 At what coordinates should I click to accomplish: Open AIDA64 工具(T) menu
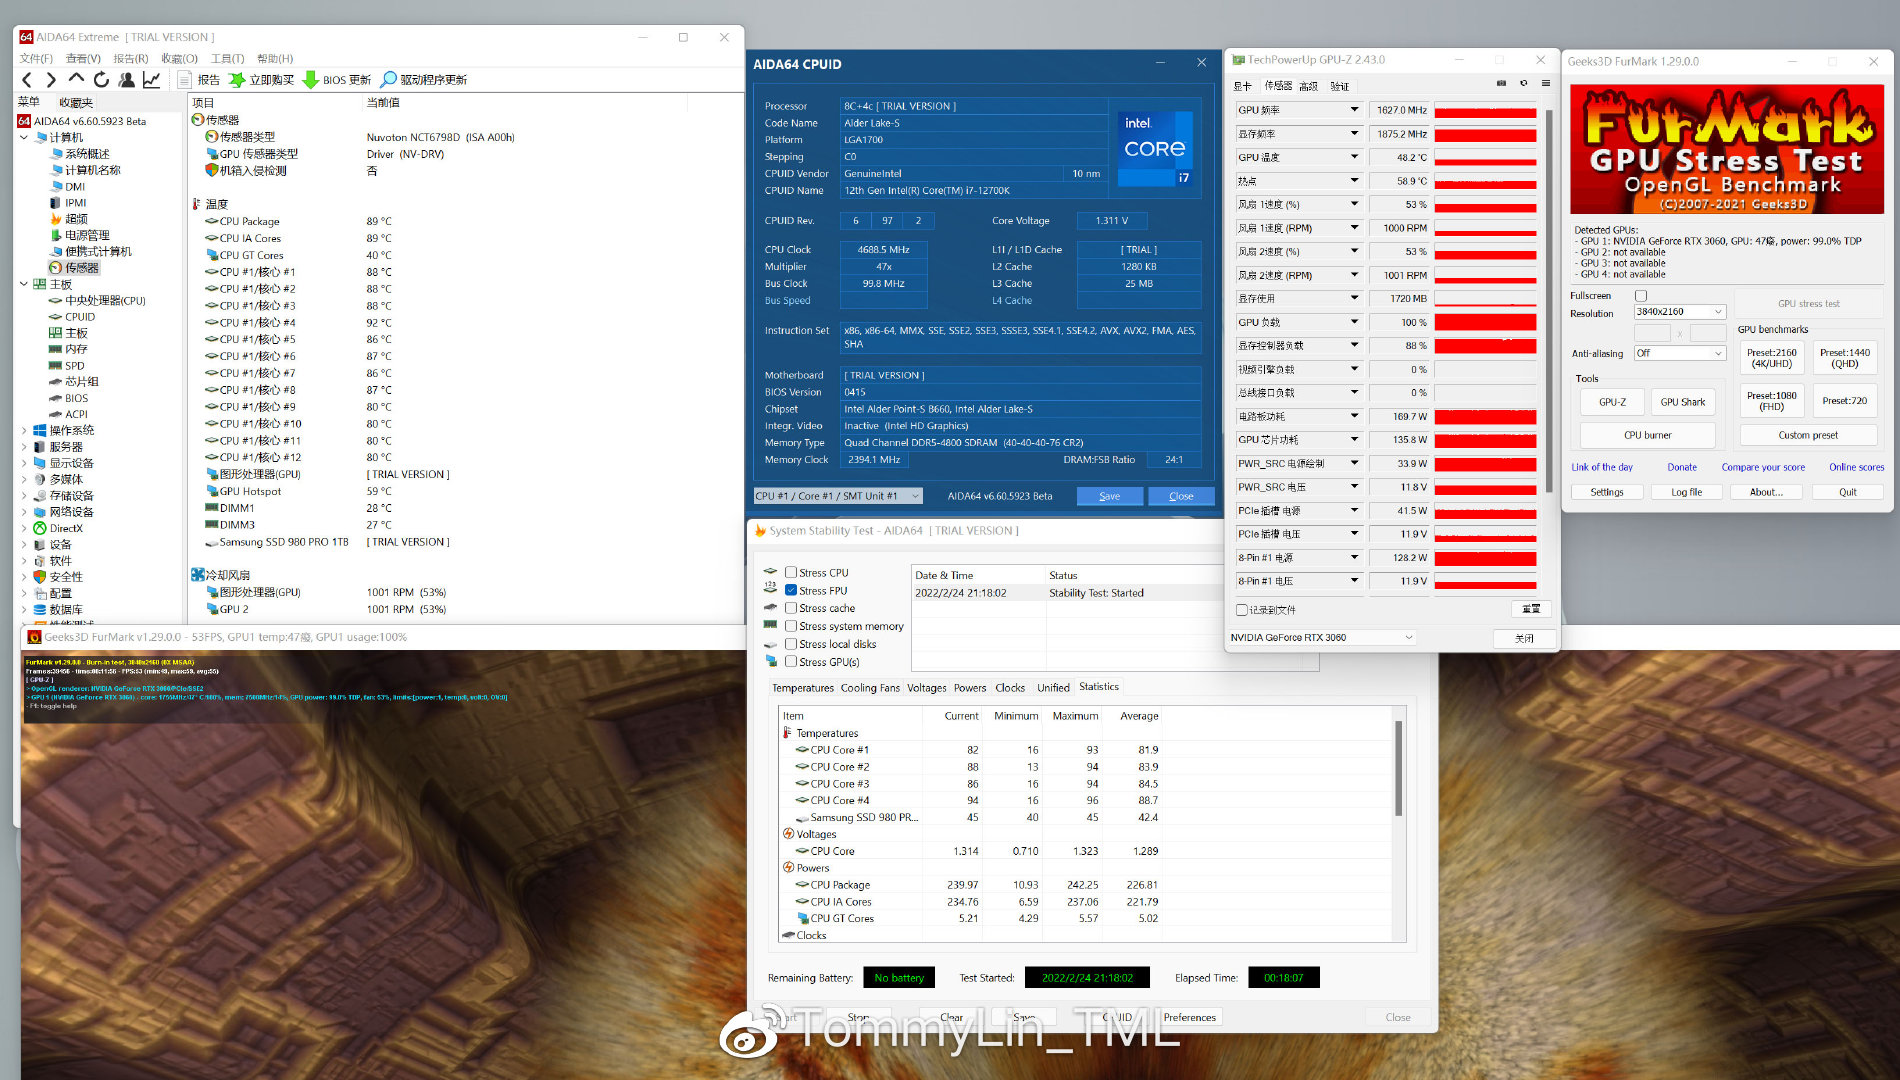tap(227, 59)
